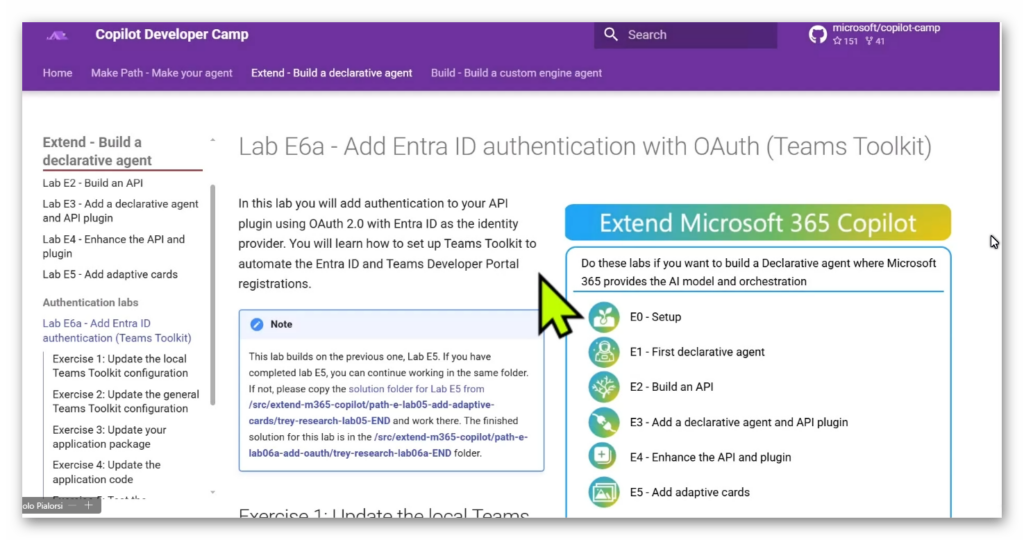Screen dimensions: 1024x540
Task: Open the solution folder for Lab E5 link
Action: pos(416,389)
